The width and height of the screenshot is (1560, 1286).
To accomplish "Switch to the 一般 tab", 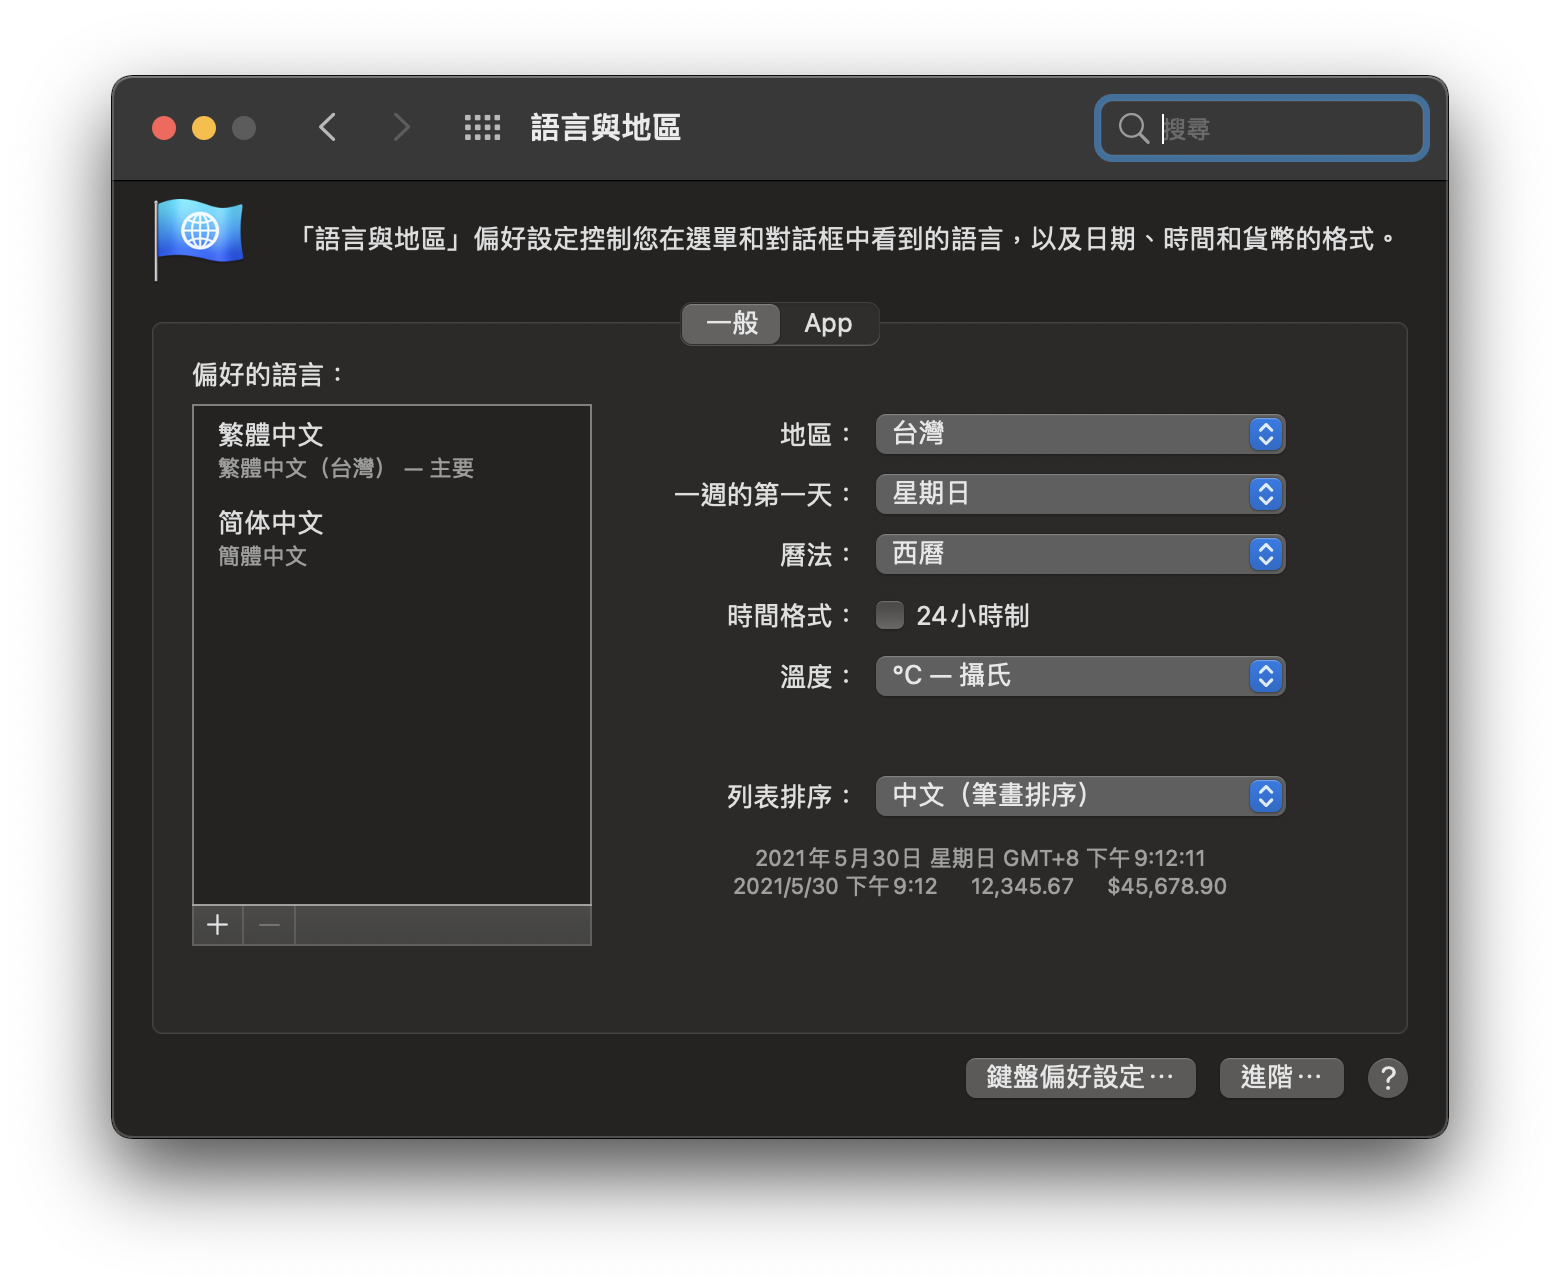I will pyautogui.click(x=731, y=324).
